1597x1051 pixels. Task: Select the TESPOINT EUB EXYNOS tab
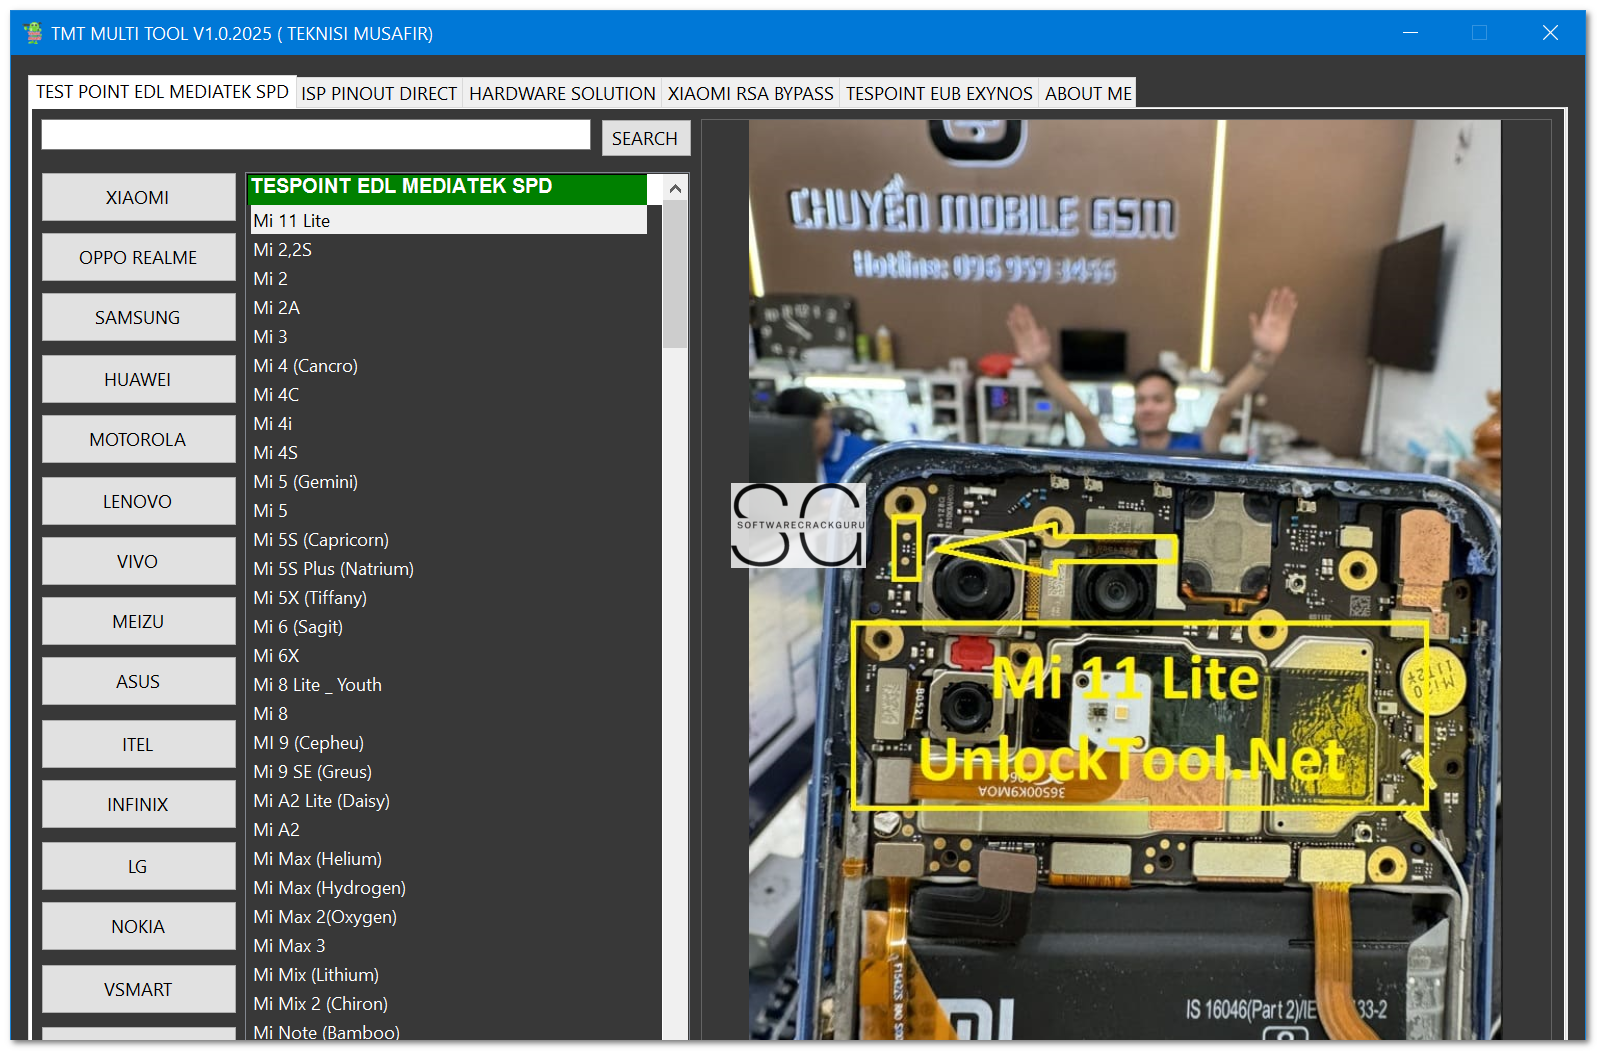[x=939, y=93]
